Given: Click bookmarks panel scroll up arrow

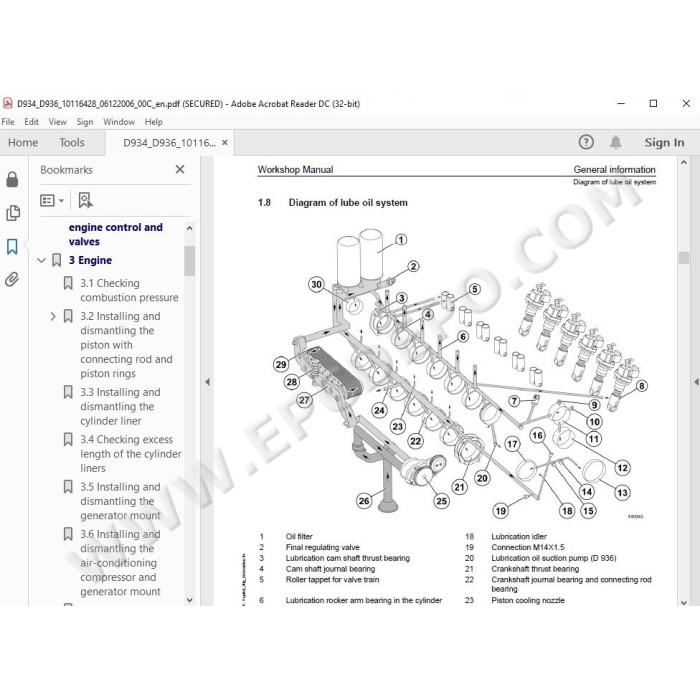Looking at the screenshot, I should pos(189,228).
